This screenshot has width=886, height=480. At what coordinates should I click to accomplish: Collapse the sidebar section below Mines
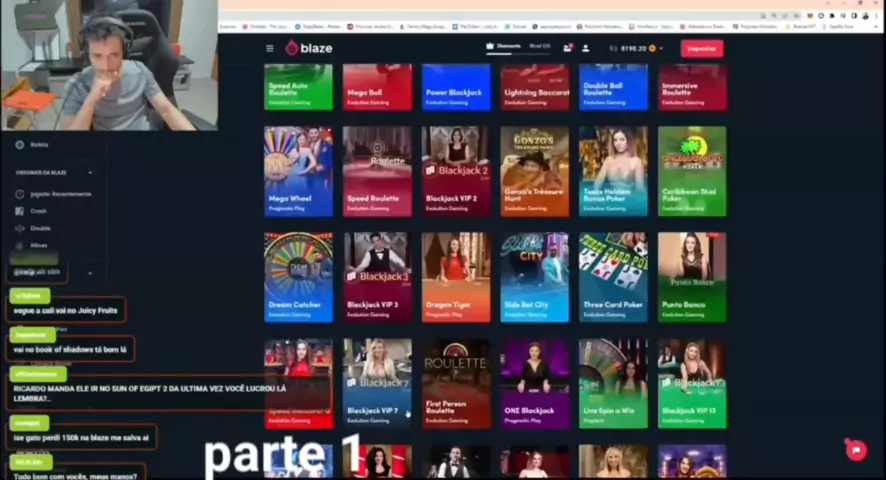point(90,272)
